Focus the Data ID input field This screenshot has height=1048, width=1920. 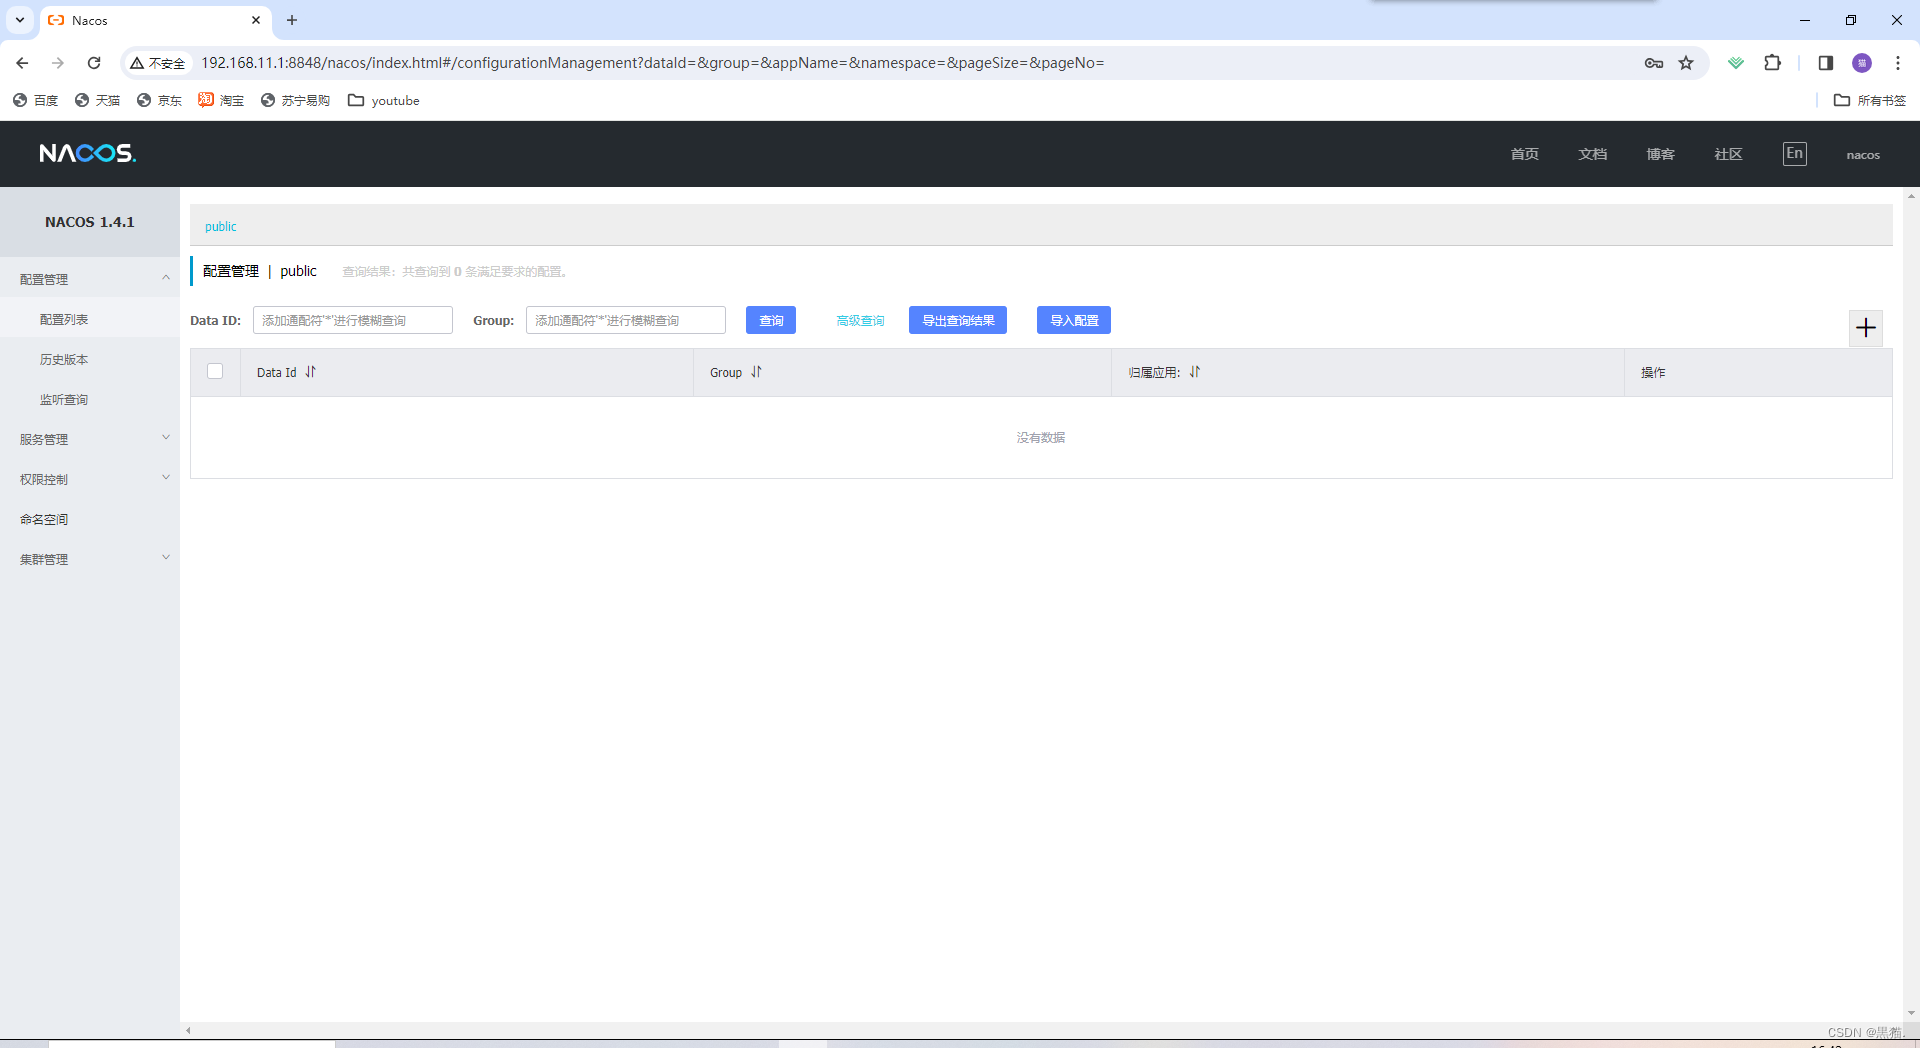pos(353,320)
